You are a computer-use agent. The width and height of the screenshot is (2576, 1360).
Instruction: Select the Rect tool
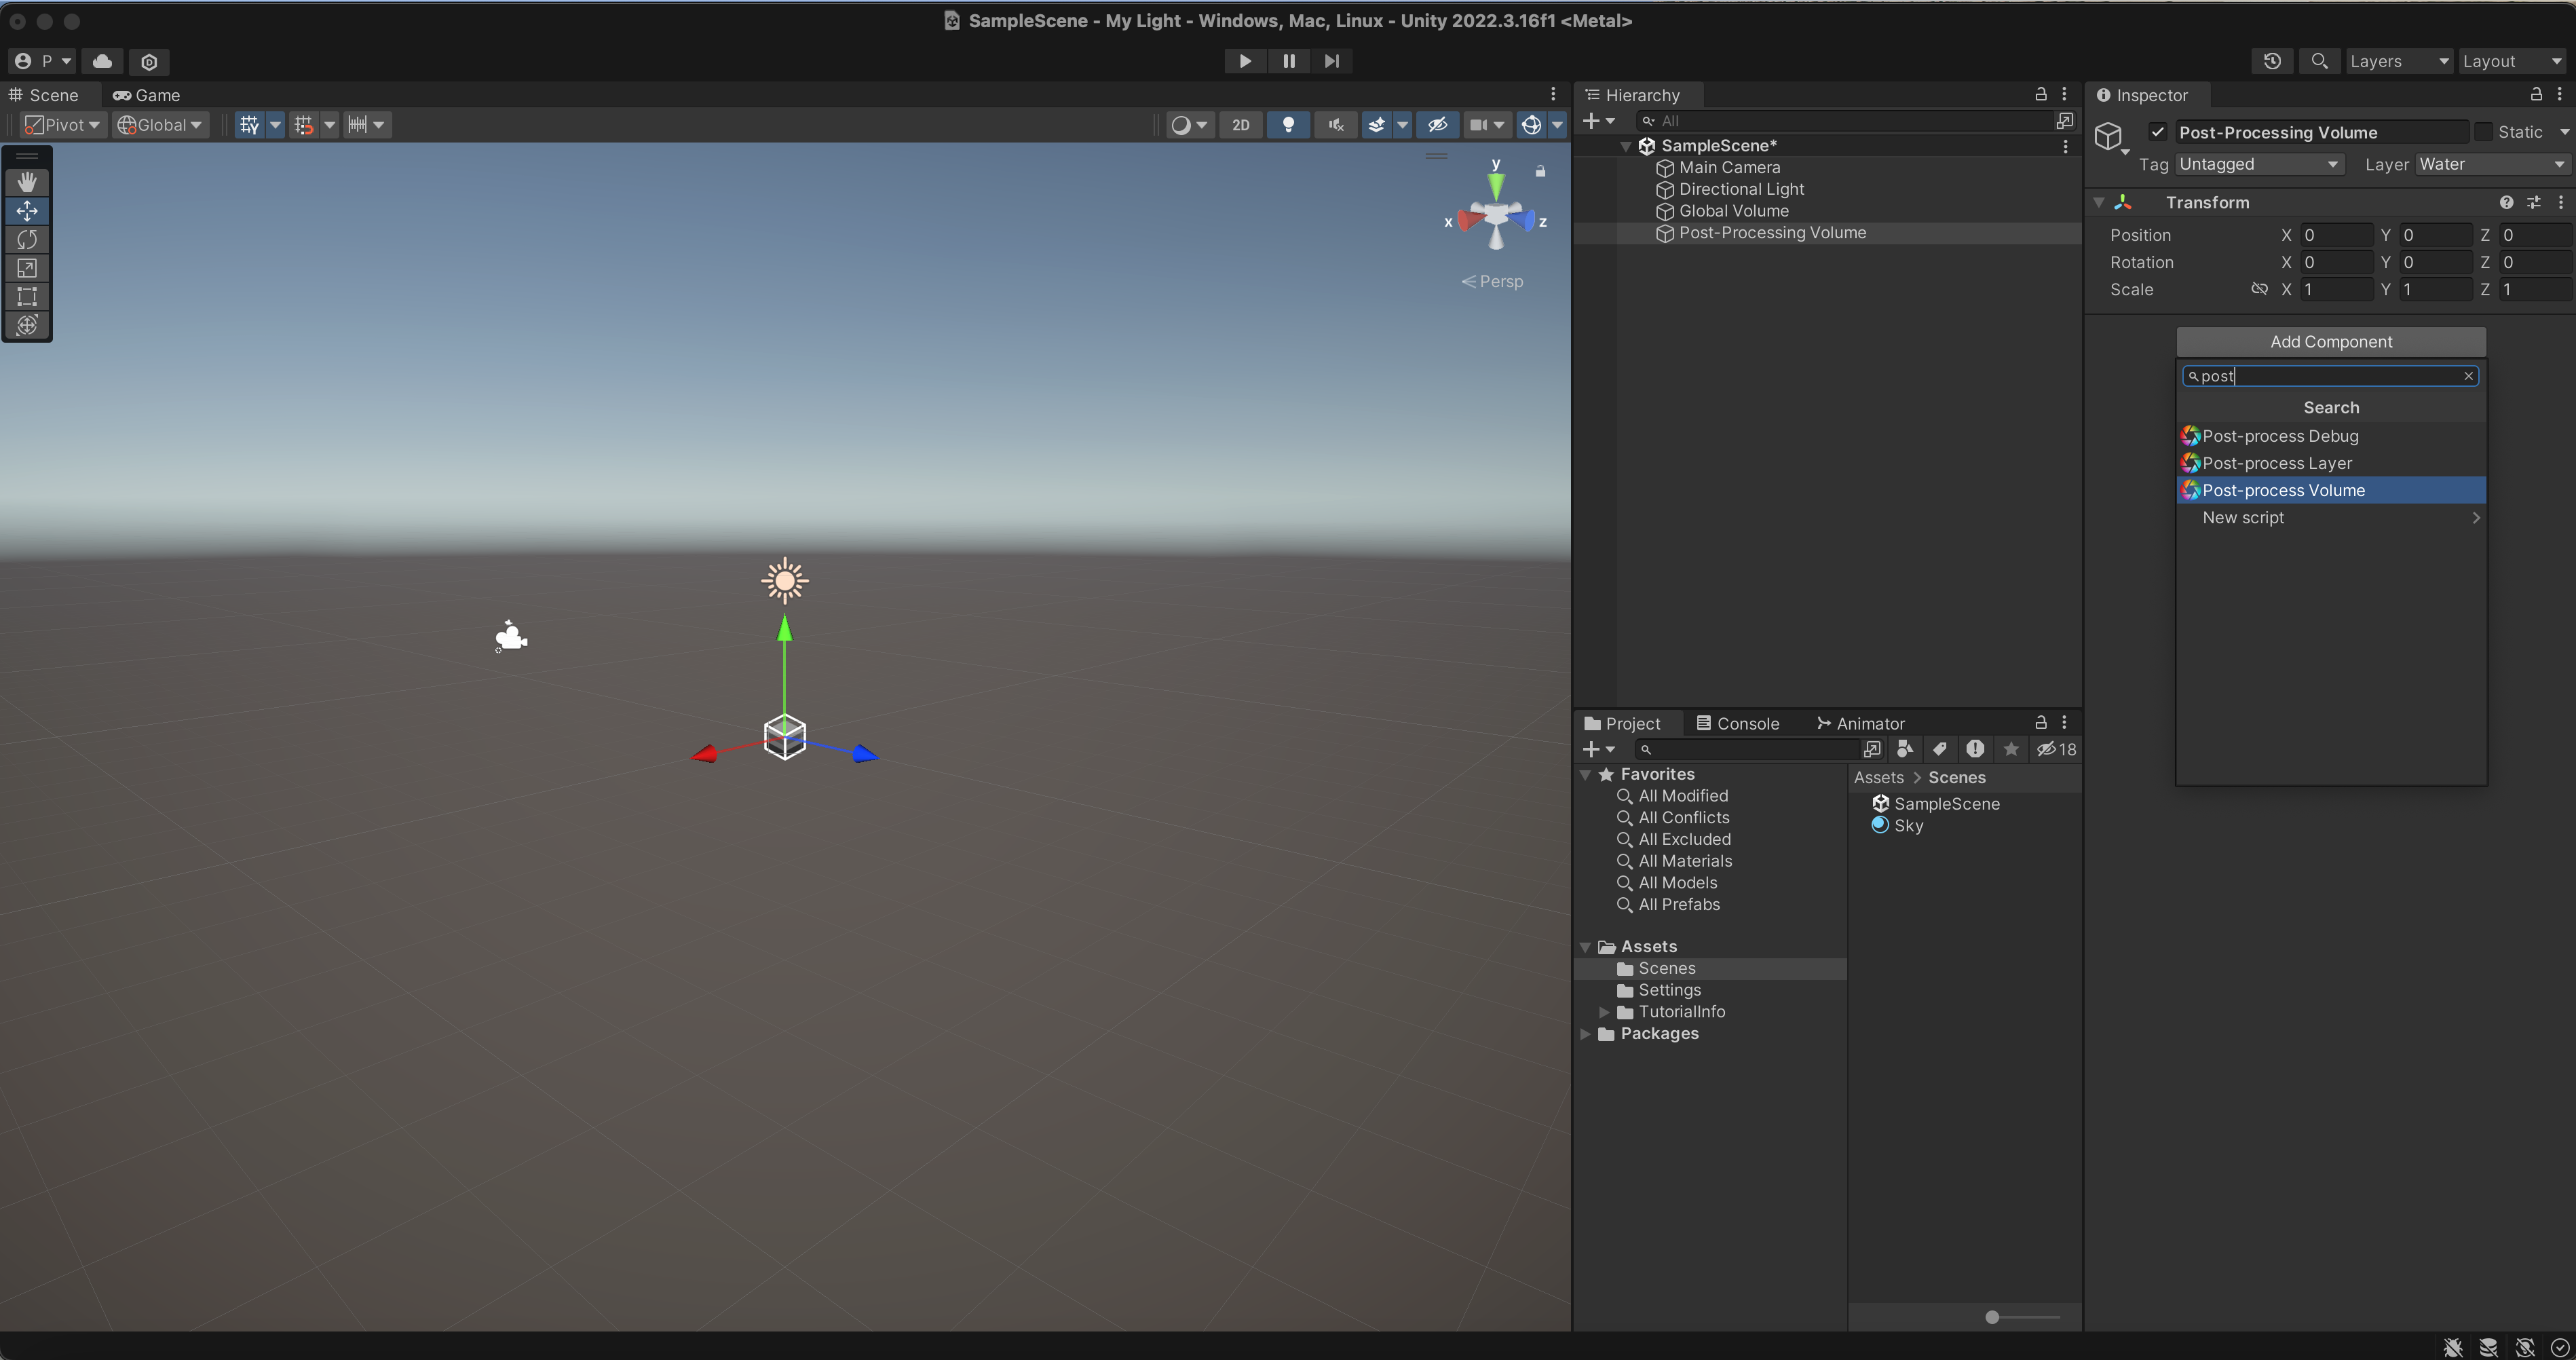click(27, 297)
